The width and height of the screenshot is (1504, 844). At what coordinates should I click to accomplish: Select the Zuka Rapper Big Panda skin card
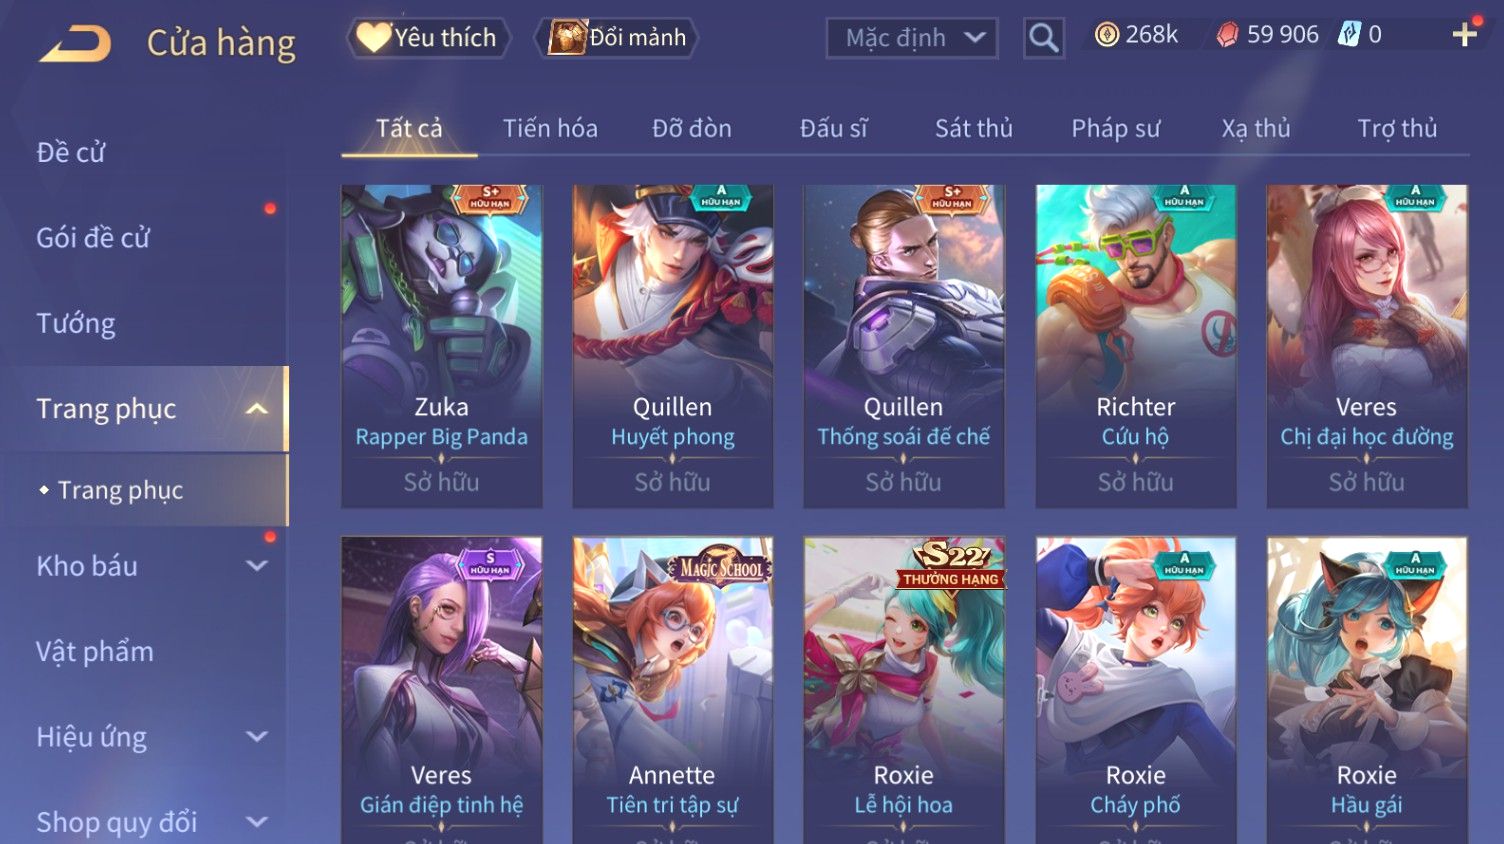tap(442, 346)
